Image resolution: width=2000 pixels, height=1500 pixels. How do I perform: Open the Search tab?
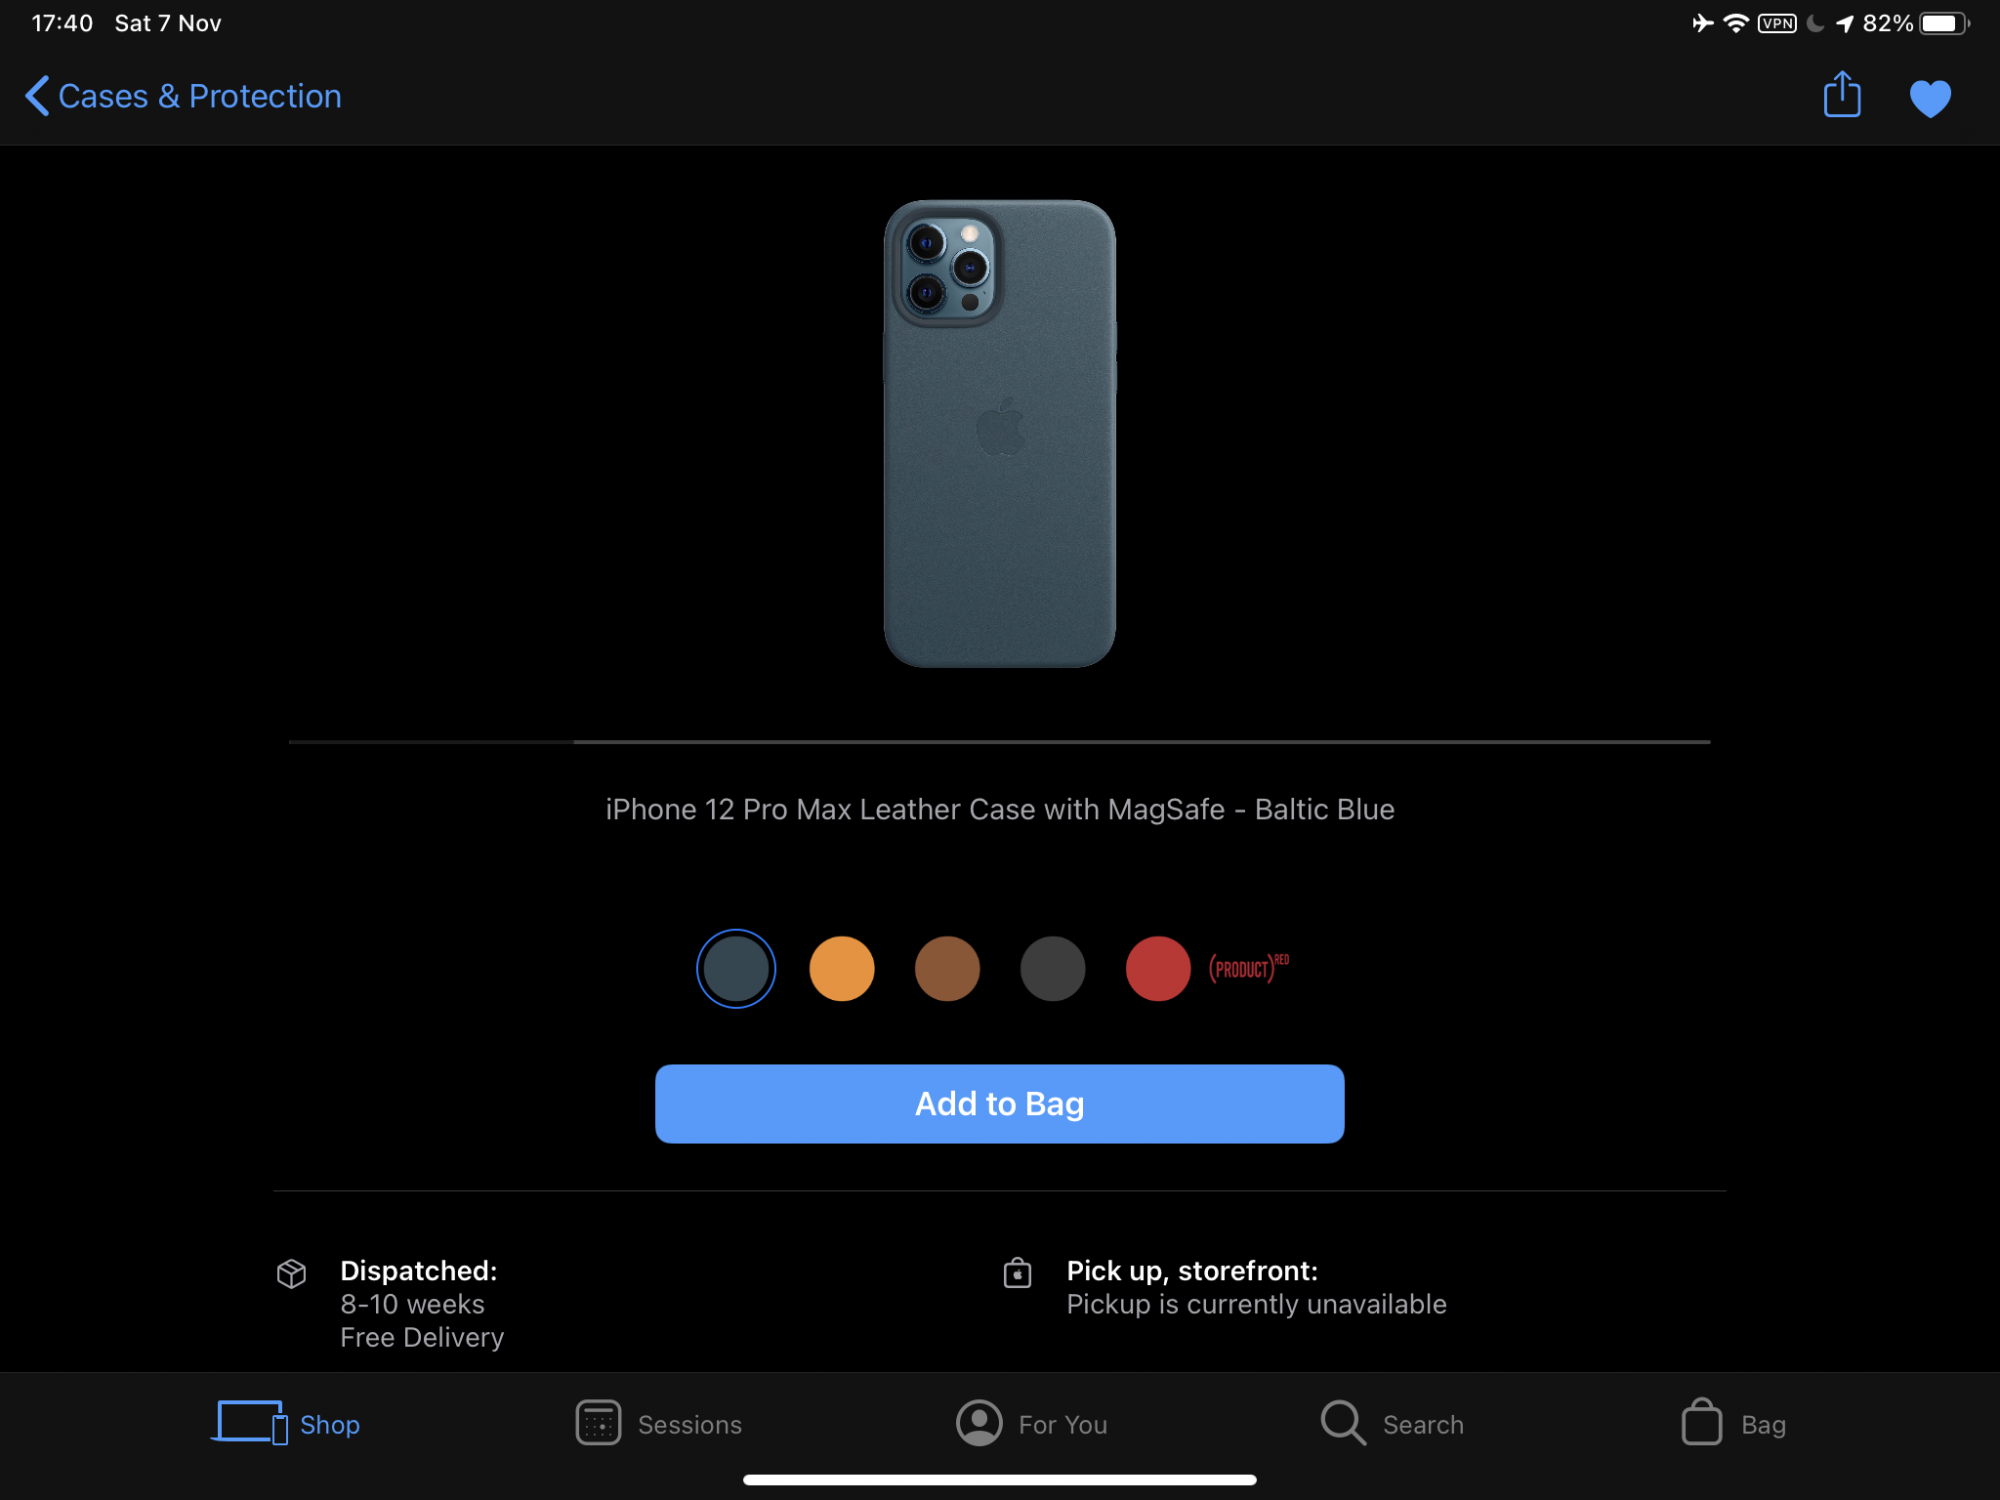pos(1392,1423)
